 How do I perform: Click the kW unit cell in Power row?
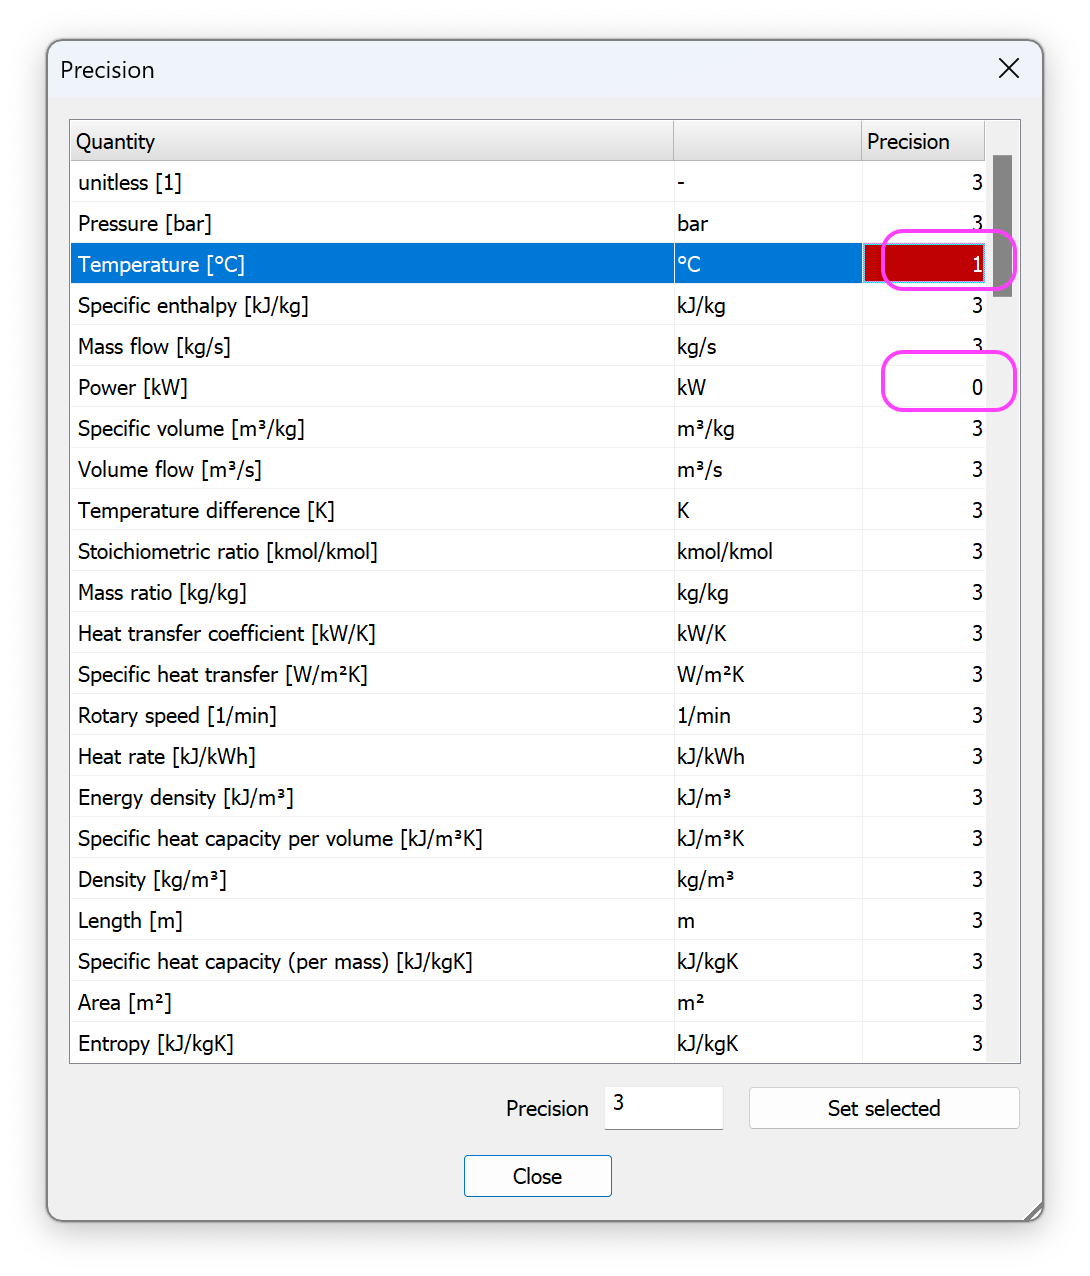[x=768, y=387]
